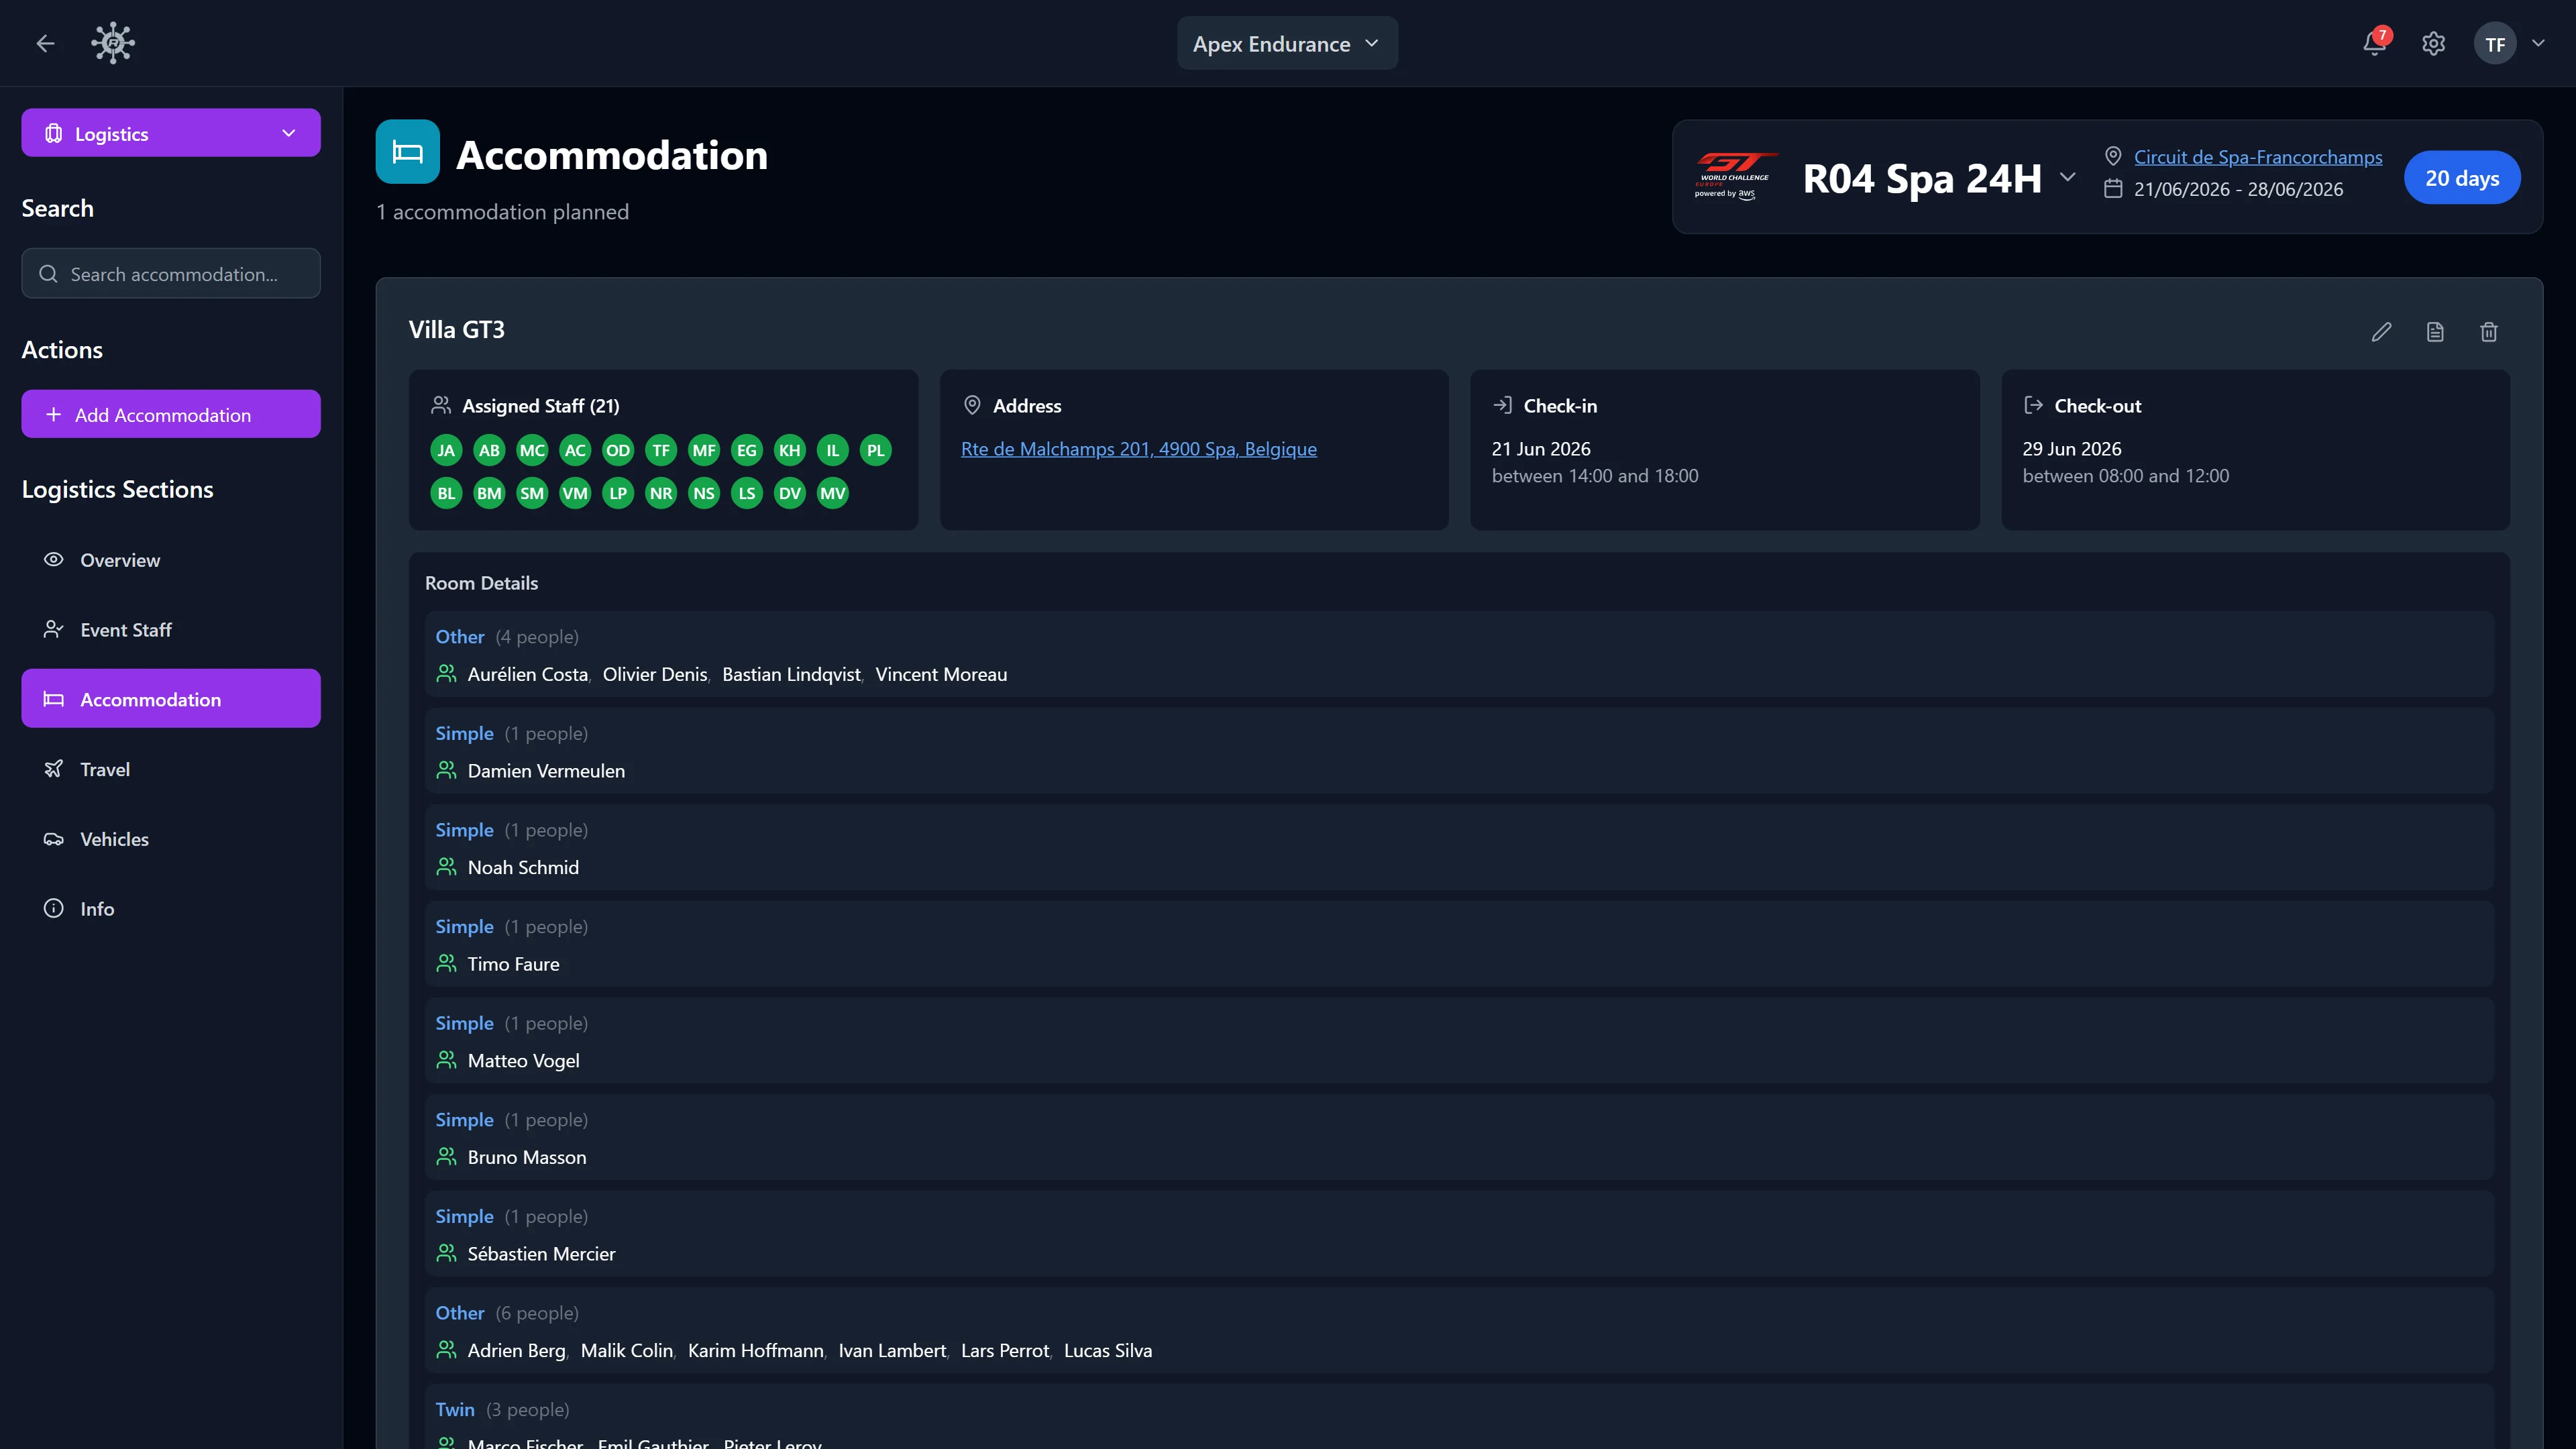Select the SM staff avatar
This screenshot has height=1449, width=2576.
532,493
